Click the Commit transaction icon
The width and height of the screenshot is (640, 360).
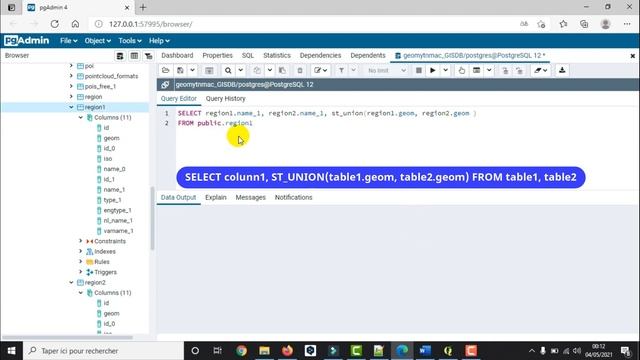tap(505, 71)
